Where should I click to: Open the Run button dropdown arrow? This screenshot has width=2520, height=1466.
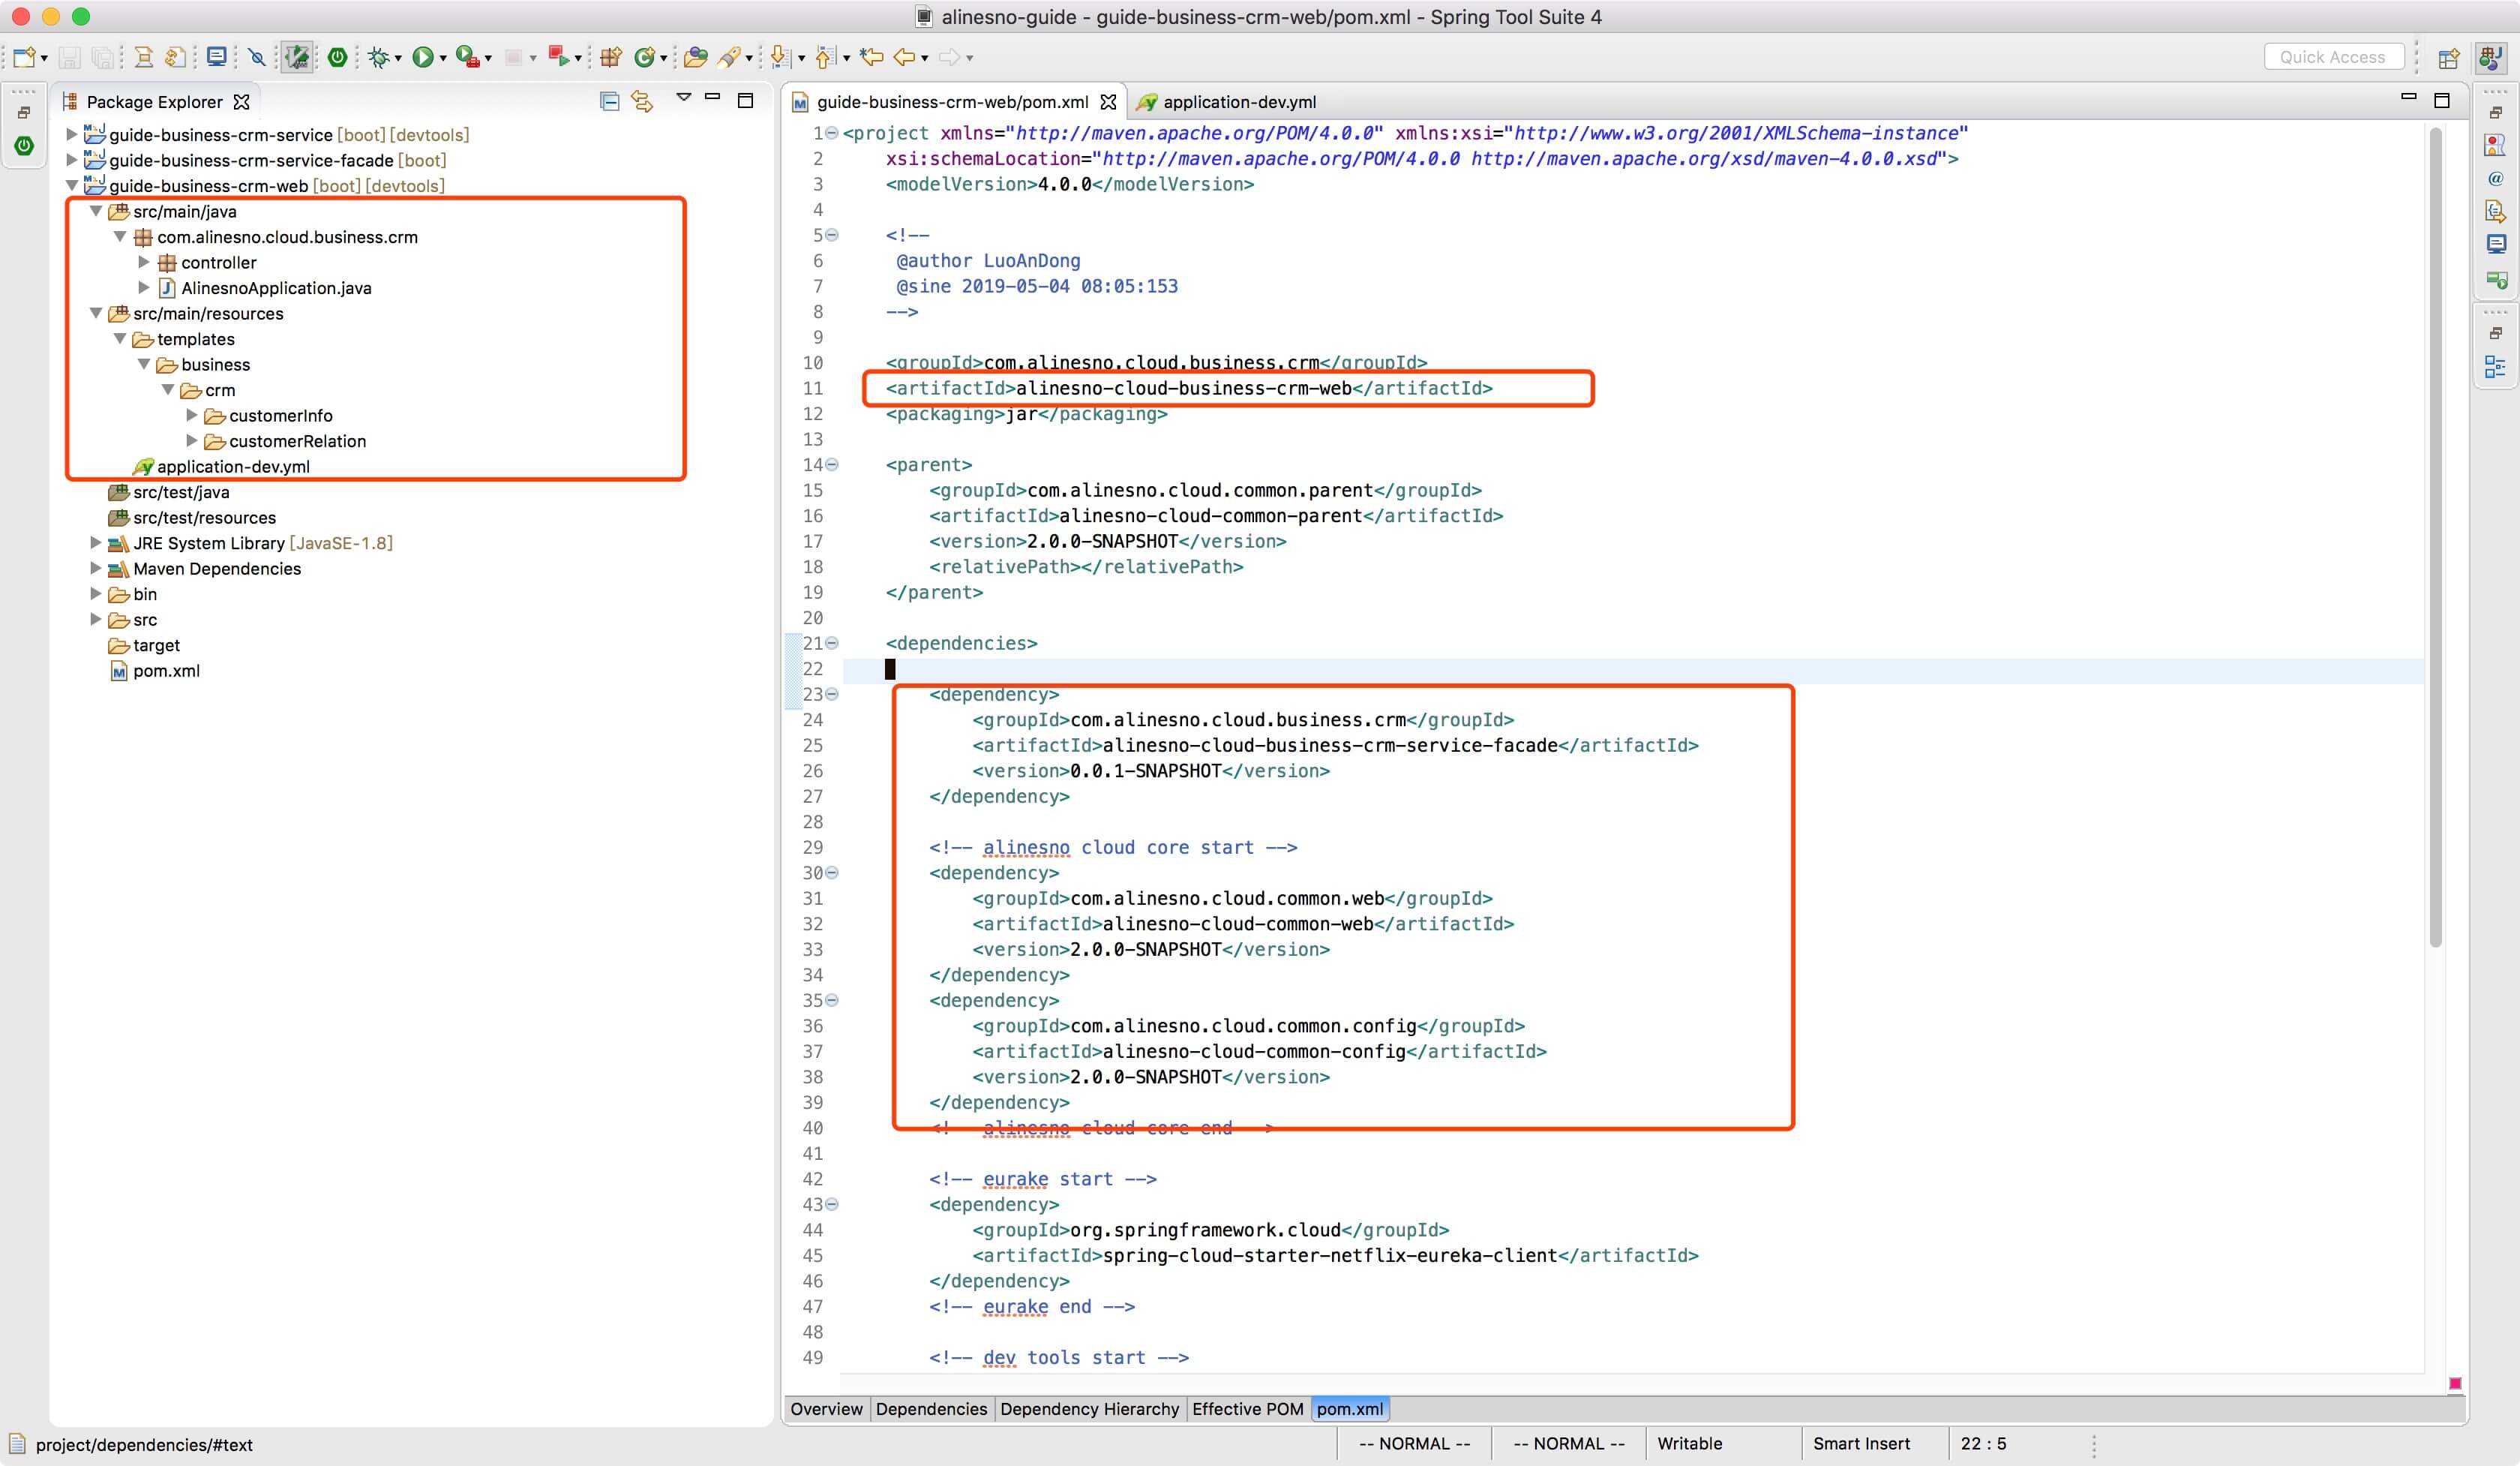coord(443,59)
